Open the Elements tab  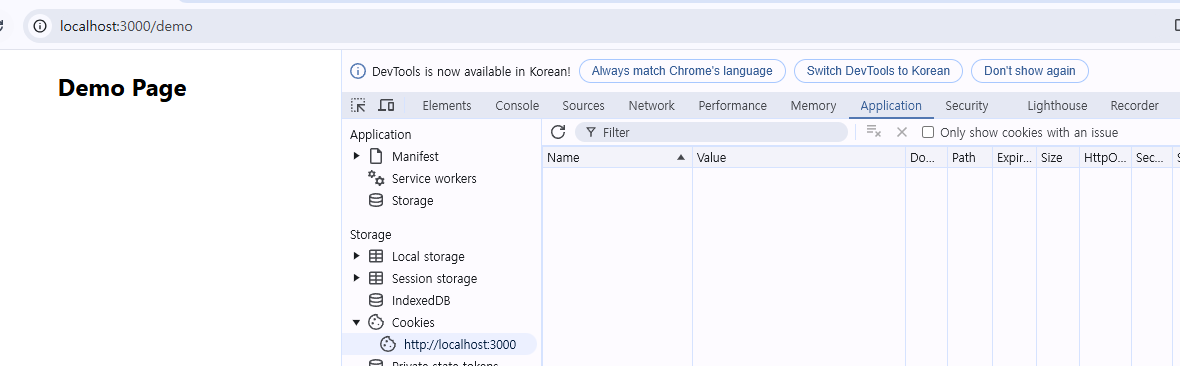click(x=447, y=105)
